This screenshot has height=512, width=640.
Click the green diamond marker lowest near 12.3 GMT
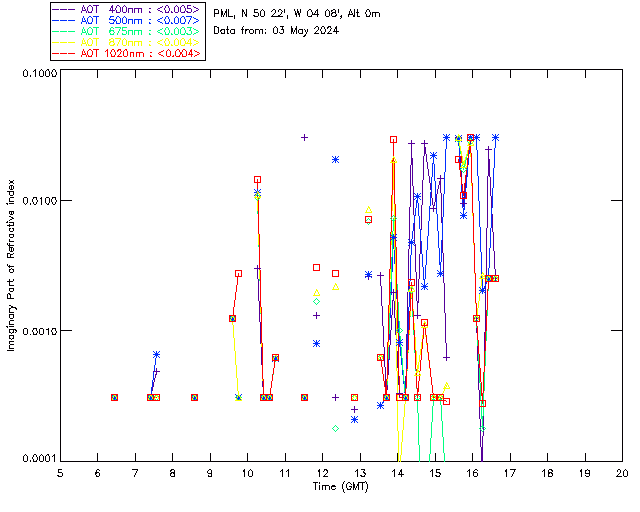[336, 428]
